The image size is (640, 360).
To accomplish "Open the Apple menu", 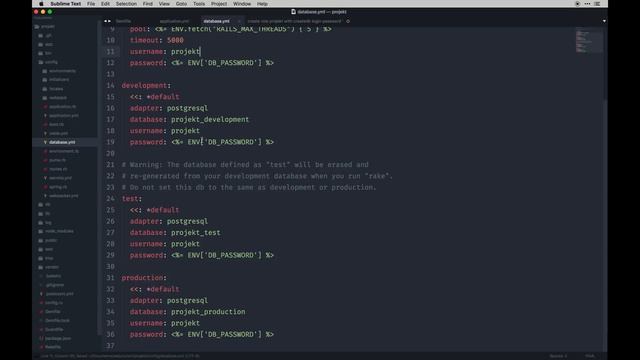I will (x=41, y=4).
